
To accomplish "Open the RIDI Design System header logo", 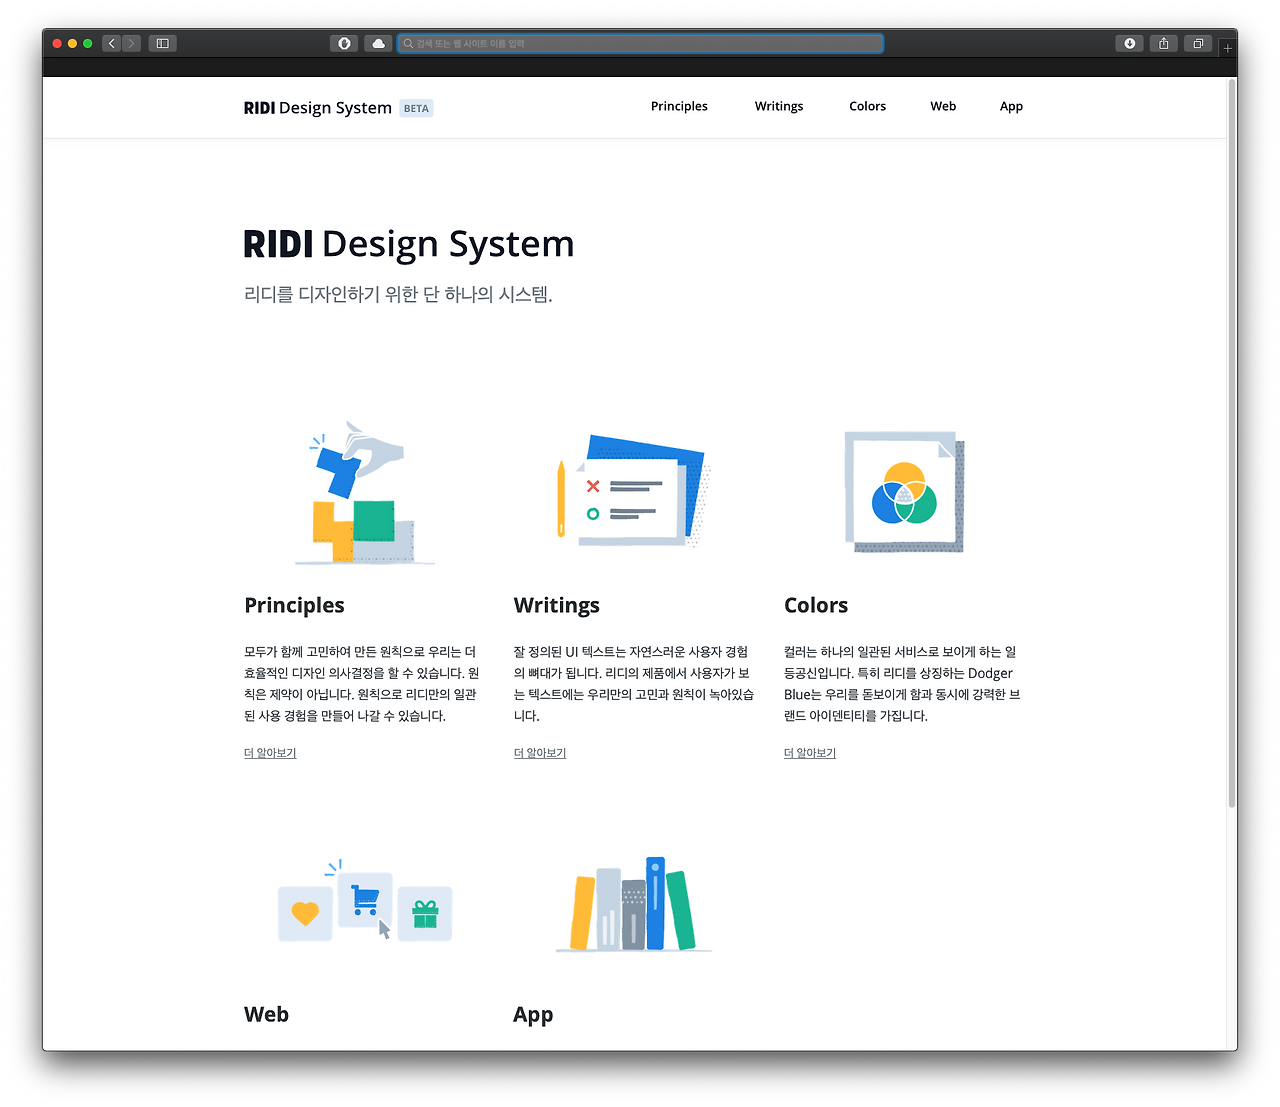I will (318, 108).
